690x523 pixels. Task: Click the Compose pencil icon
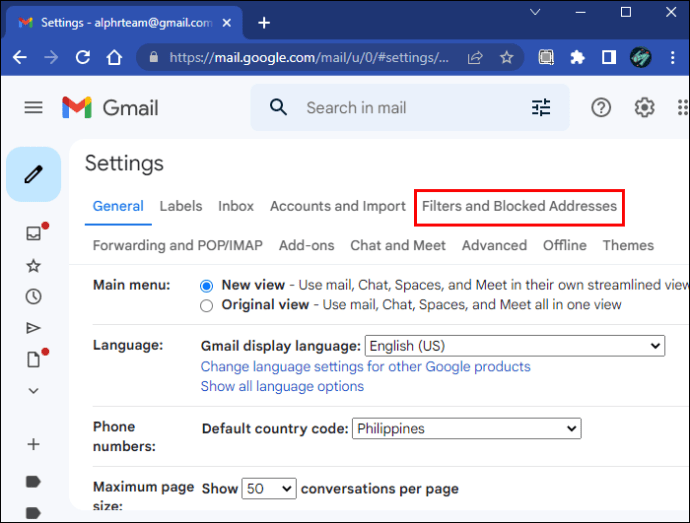pos(33,174)
